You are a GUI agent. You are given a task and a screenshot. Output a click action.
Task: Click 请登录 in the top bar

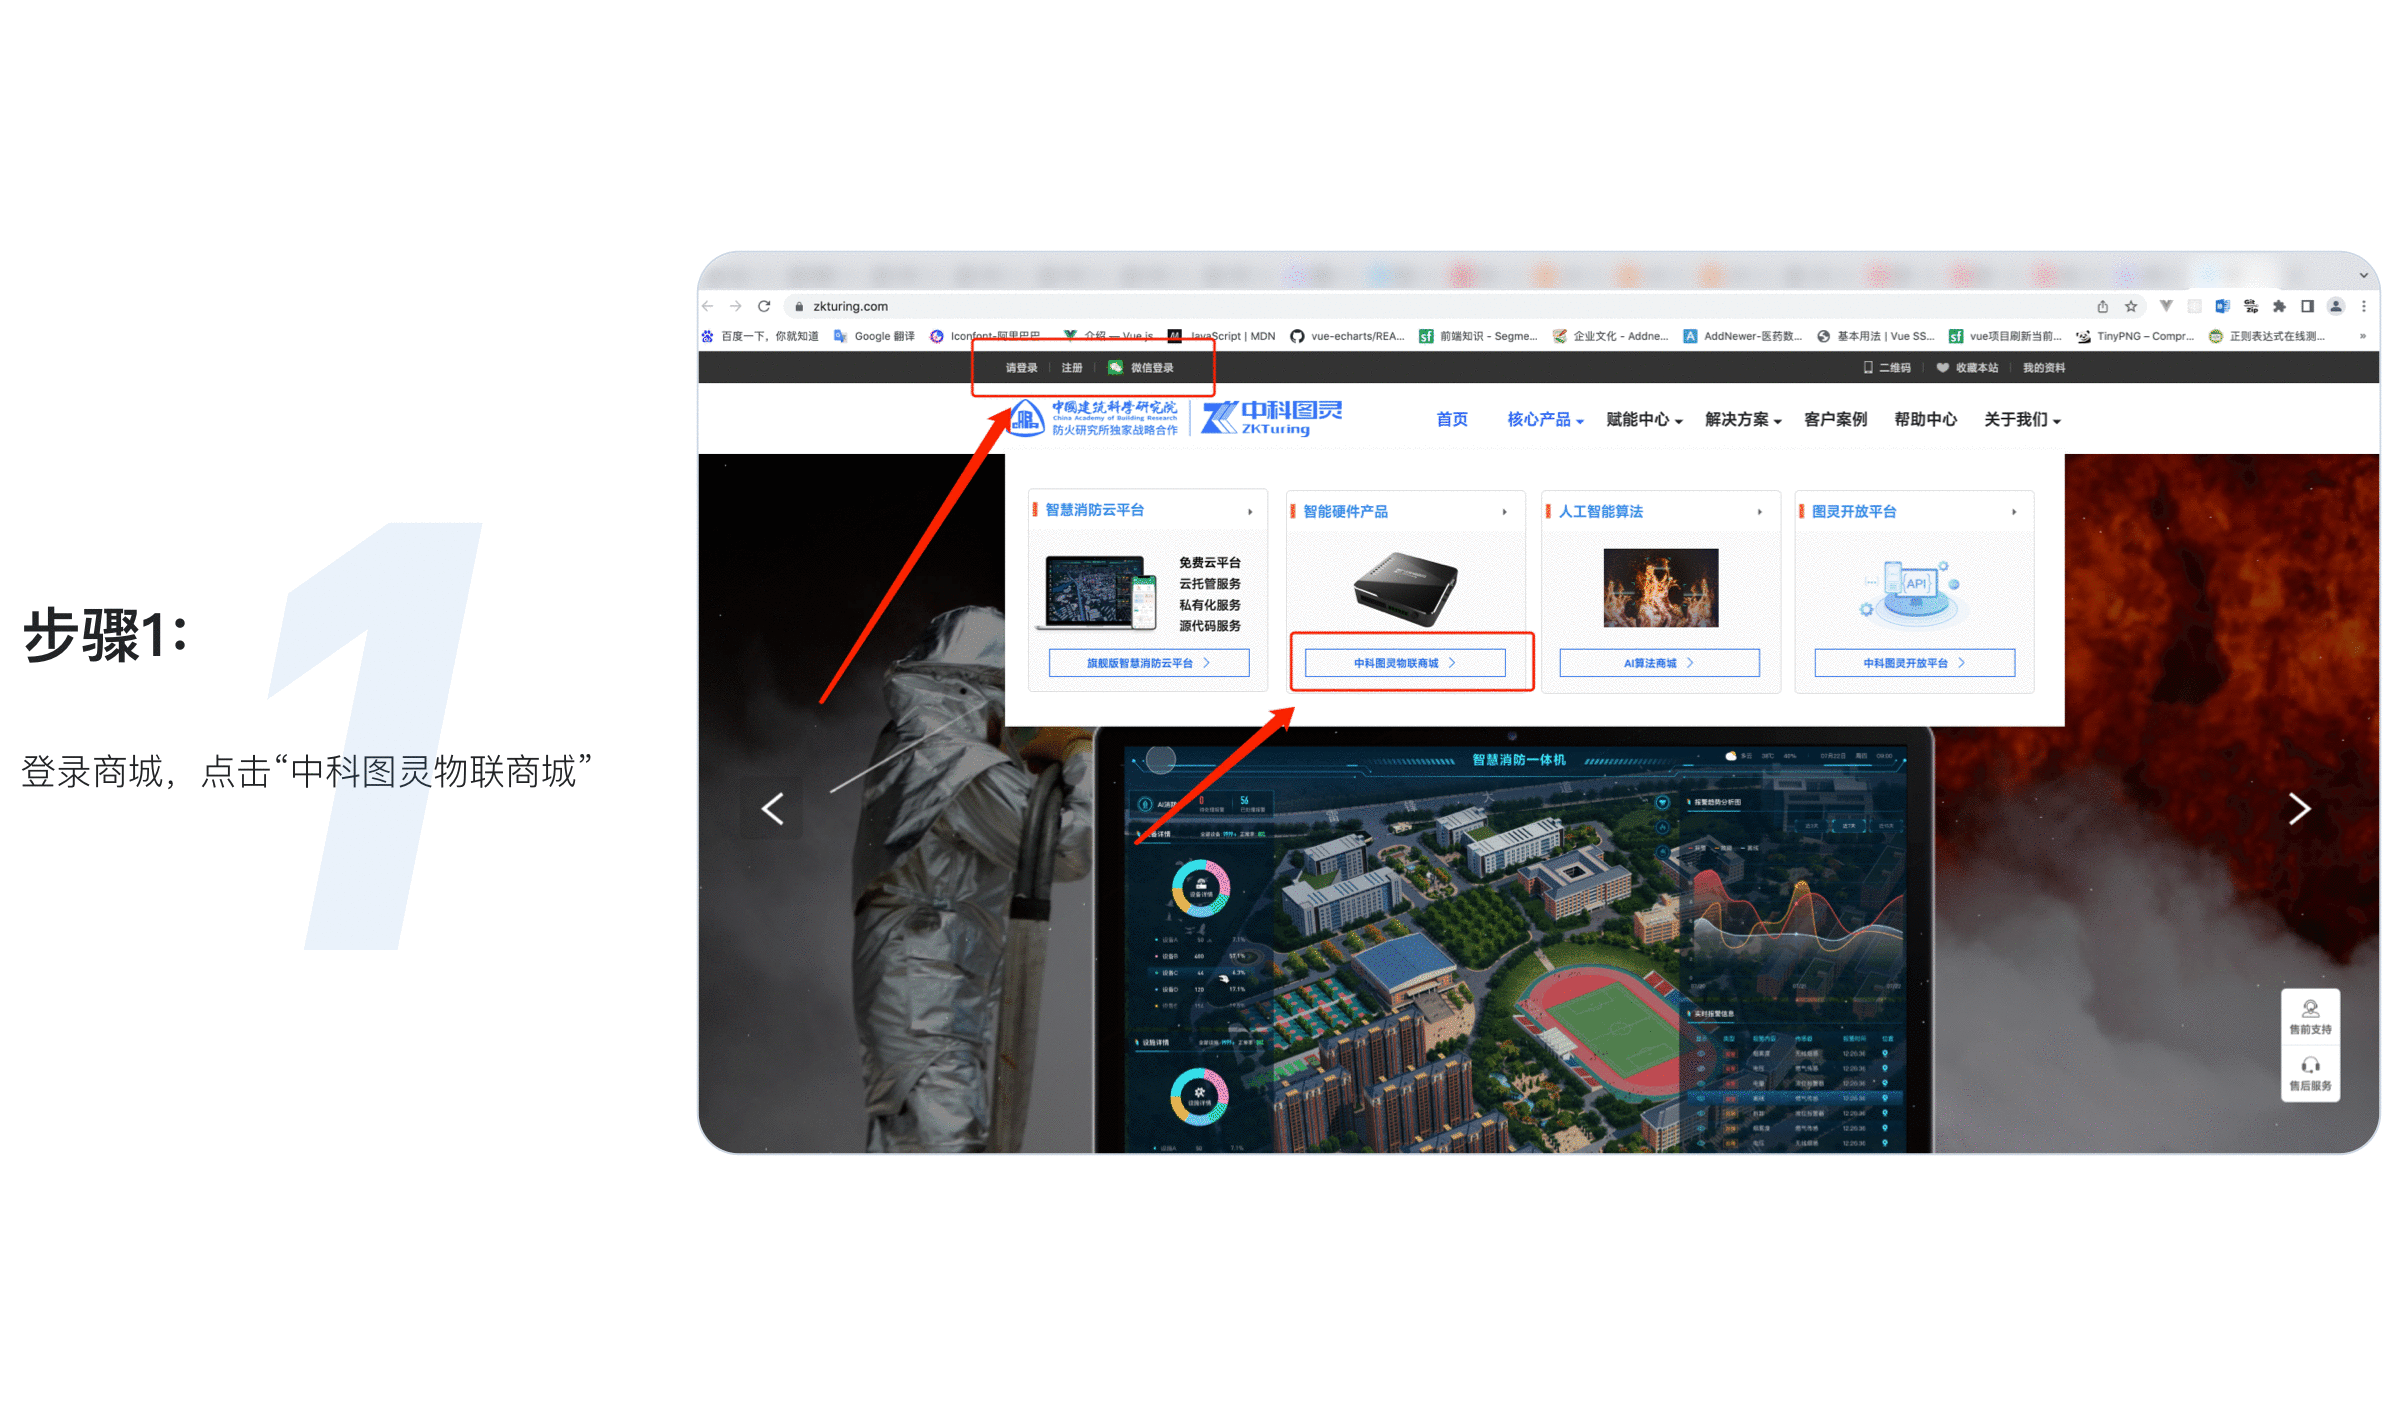pyautogui.click(x=1021, y=368)
